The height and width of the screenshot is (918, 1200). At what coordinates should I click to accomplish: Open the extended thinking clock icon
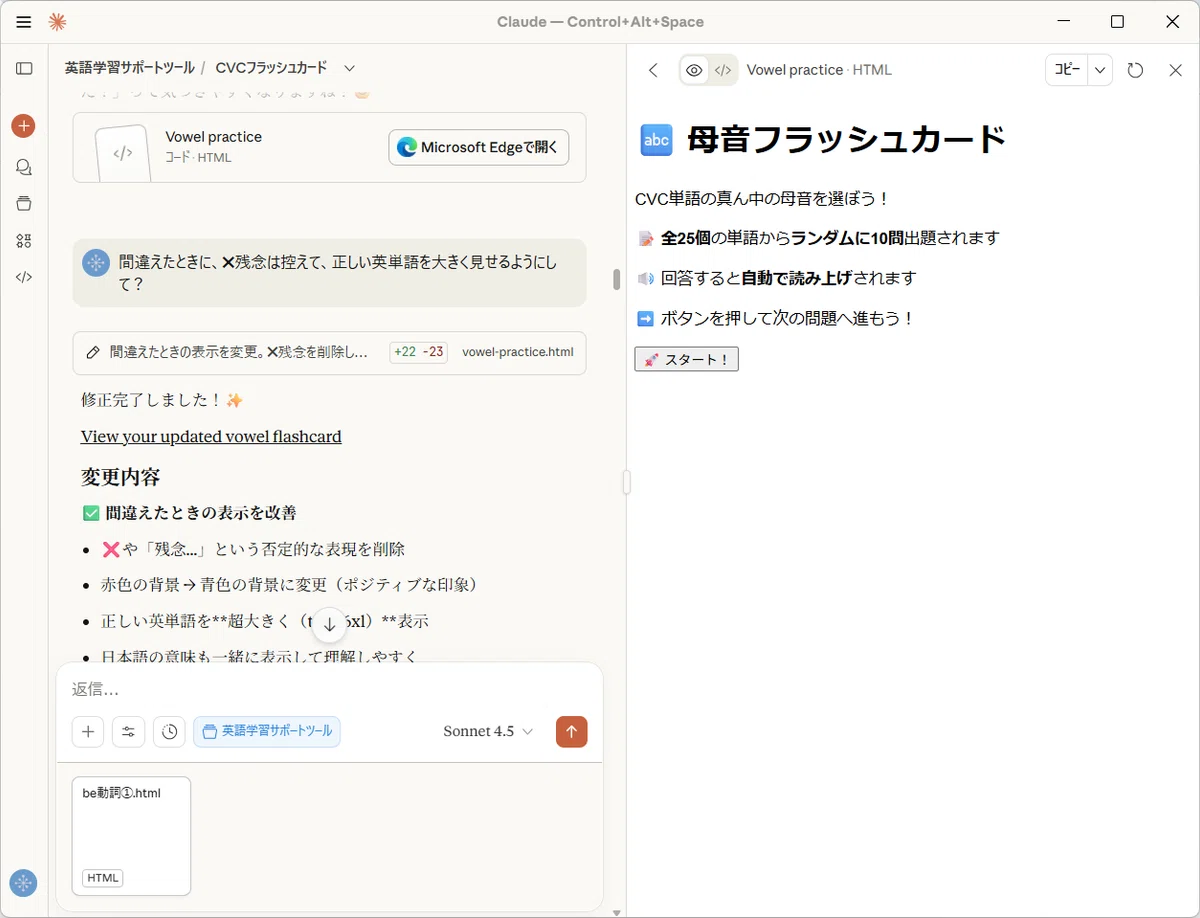click(169, 731)
